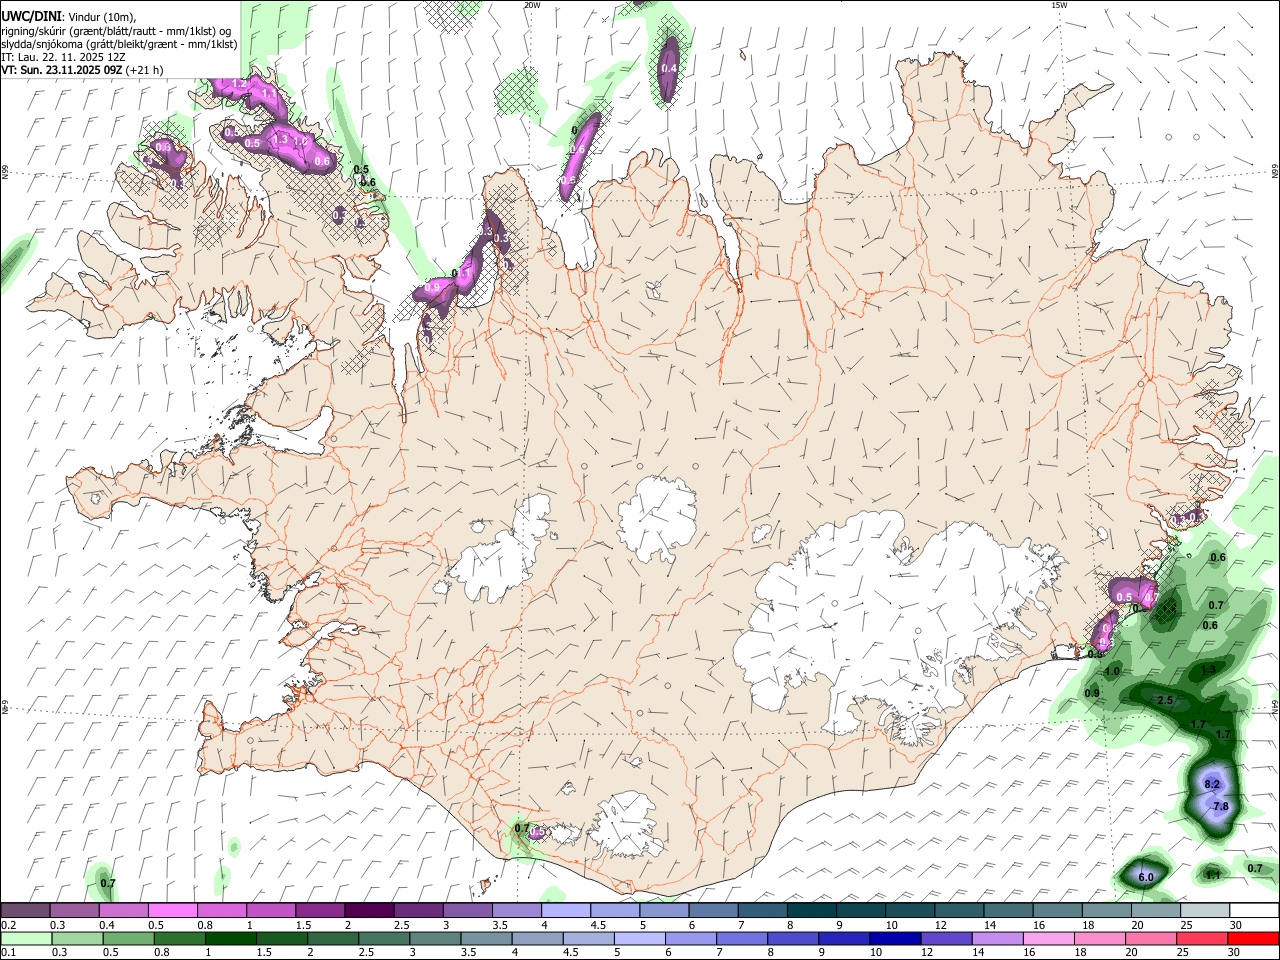Click the light lavender 4–4.5 swatch in the snow legend
Screen dimensions: 1280x960
coord(565,911)
